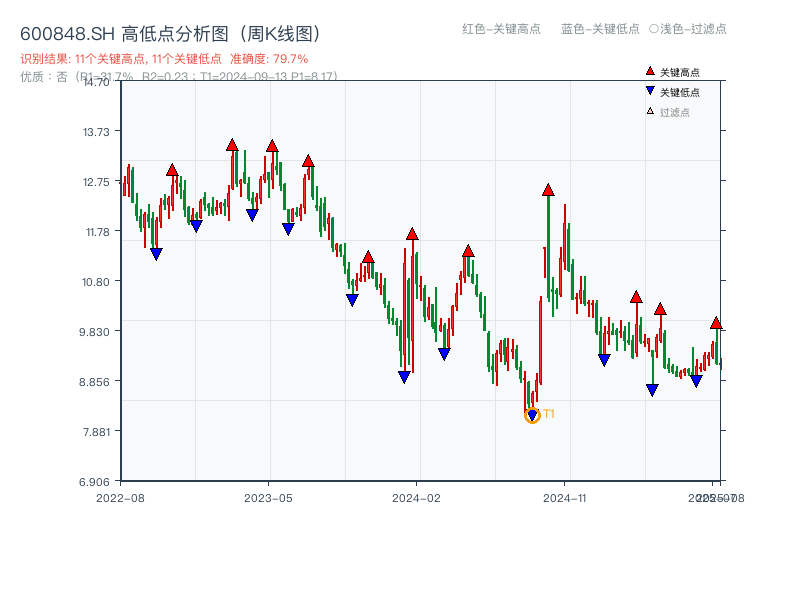The height and width of the screenshot is (600, 800).
Task: Toggle the 浅色-过滤点 header legend entry
Action: click(x=688, y=29)
